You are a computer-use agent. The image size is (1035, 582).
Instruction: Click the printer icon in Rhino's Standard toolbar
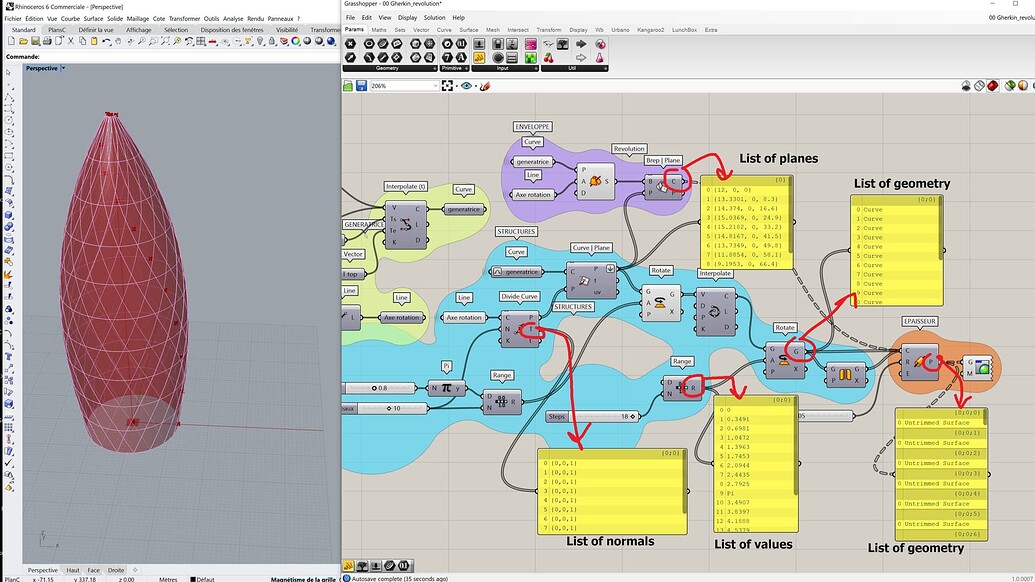pos(47,42)
